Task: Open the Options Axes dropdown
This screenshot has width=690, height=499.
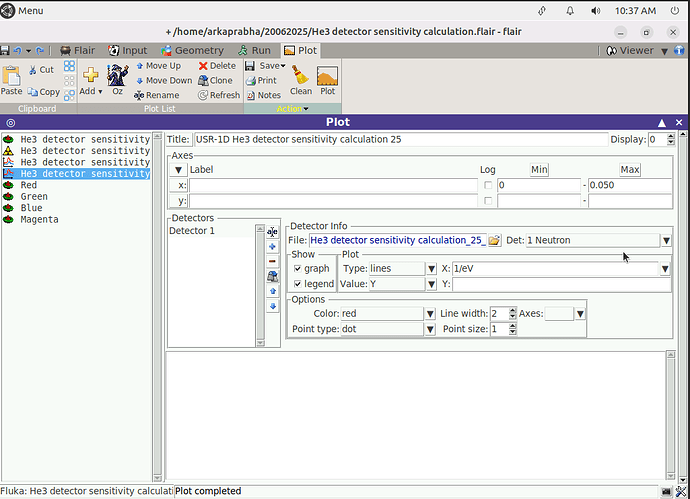Action: [580, 314]
